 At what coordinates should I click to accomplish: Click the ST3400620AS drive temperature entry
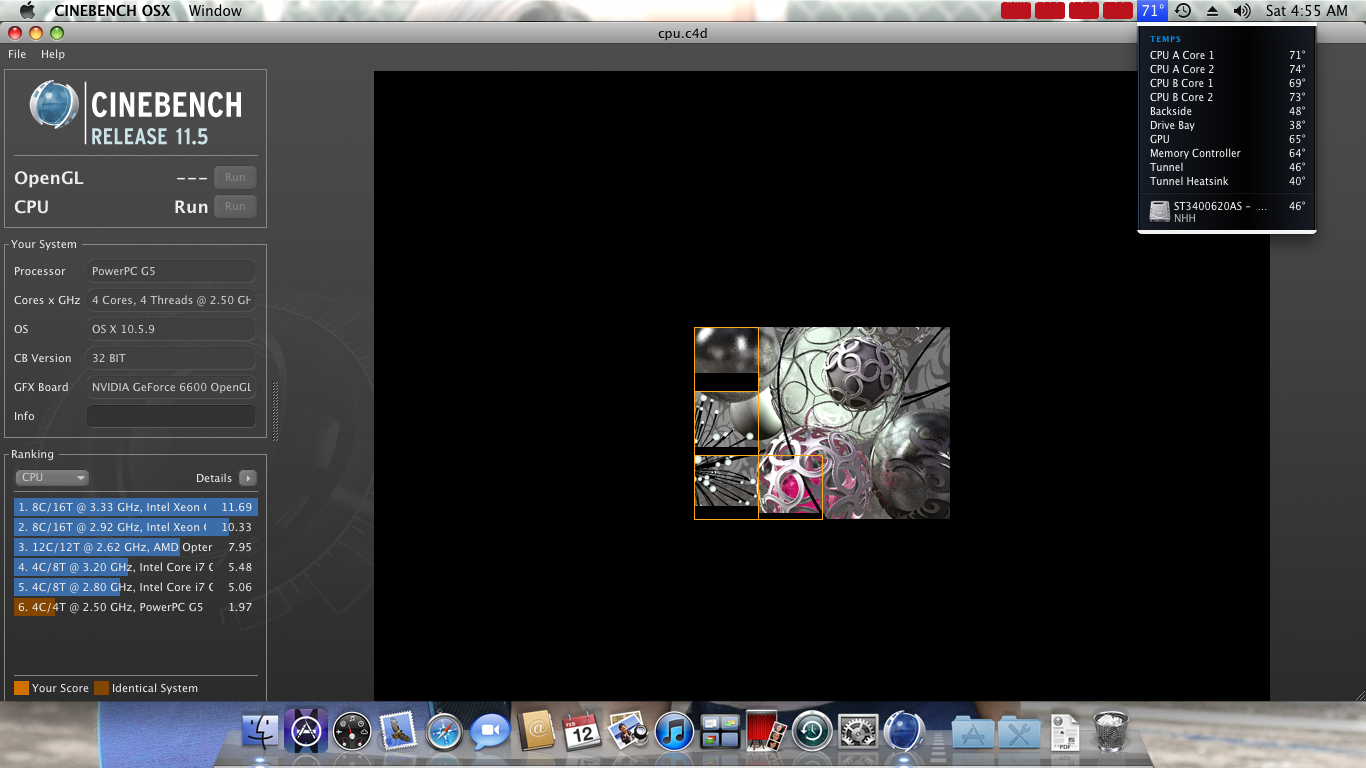click(1227, 211)
